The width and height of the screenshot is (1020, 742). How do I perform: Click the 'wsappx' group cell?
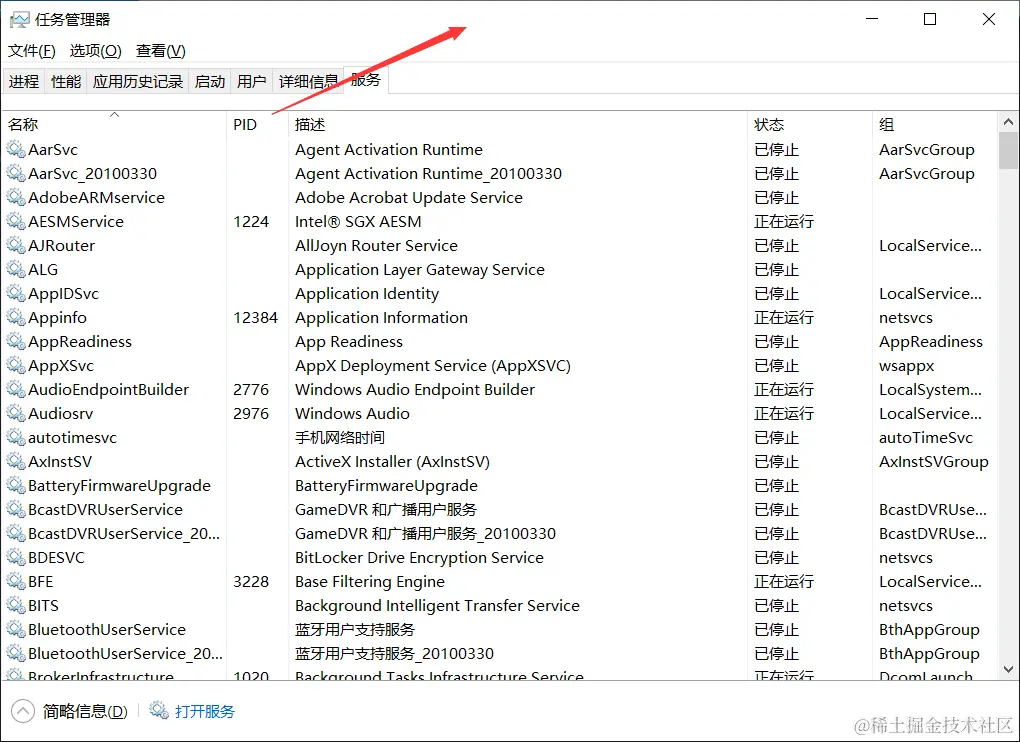coord(906,367)
